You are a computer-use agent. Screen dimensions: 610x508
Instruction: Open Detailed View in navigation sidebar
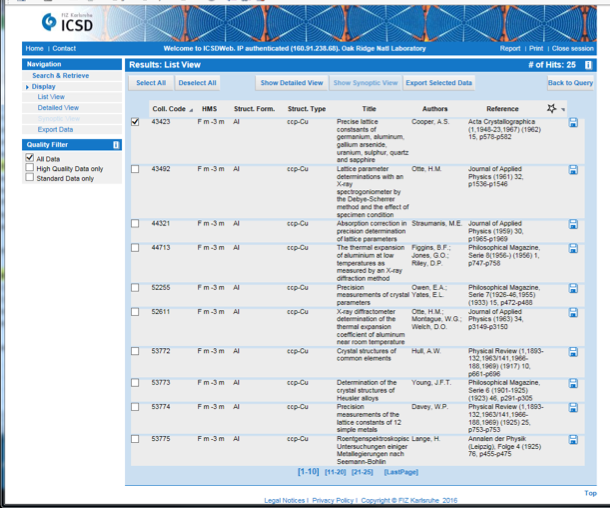click(58, 107)
